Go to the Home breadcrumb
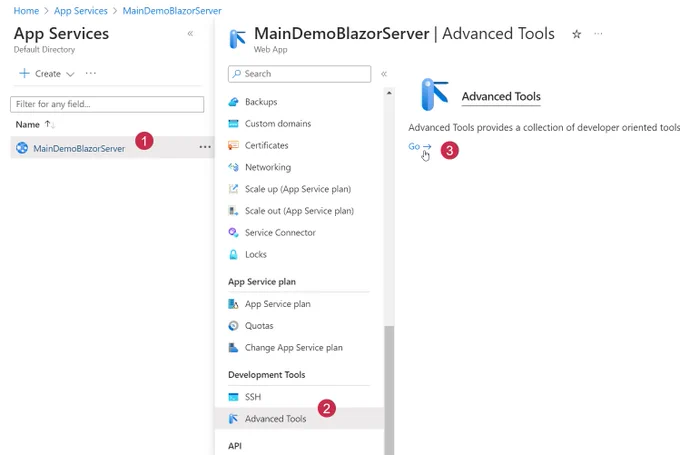Viewport: 680px width, 455px height. (26, 11)
